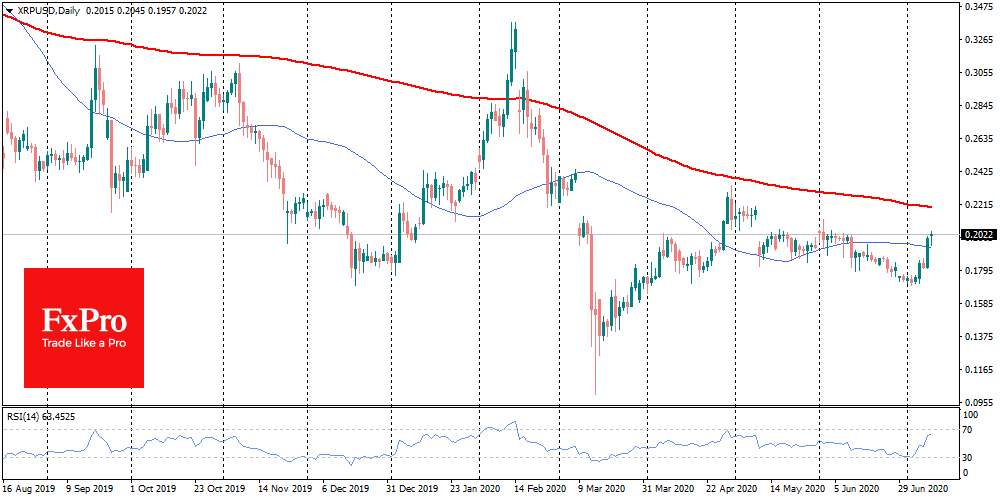Click the 22 Apr 2020 date label
The image size is (1000, 500).
[735, 488]
